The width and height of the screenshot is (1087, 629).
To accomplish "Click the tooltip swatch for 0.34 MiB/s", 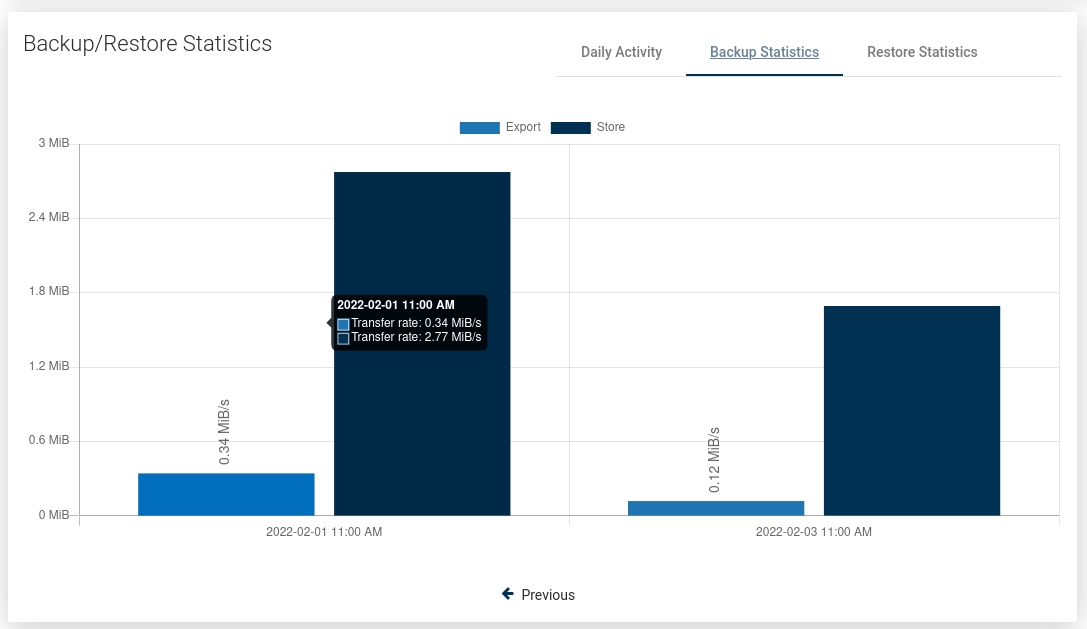I will (343, 324).
